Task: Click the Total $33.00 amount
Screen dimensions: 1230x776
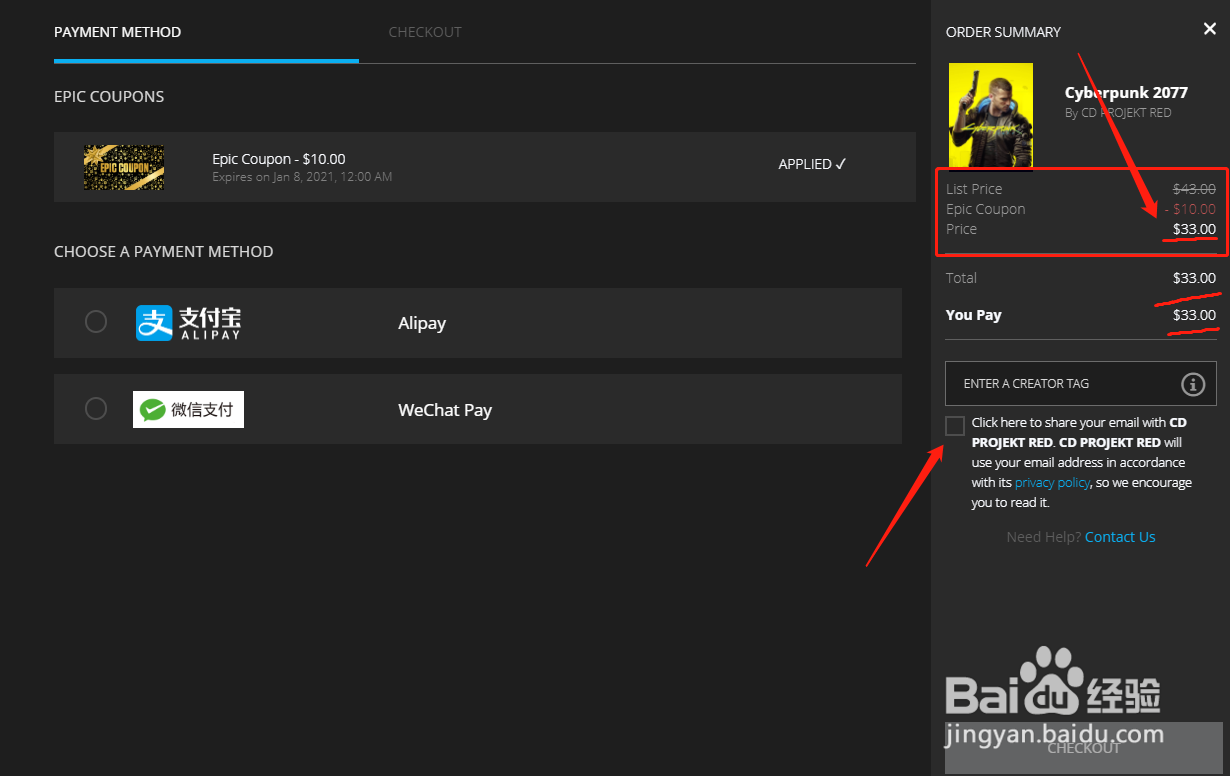Action: click(x=1194, y=278)
